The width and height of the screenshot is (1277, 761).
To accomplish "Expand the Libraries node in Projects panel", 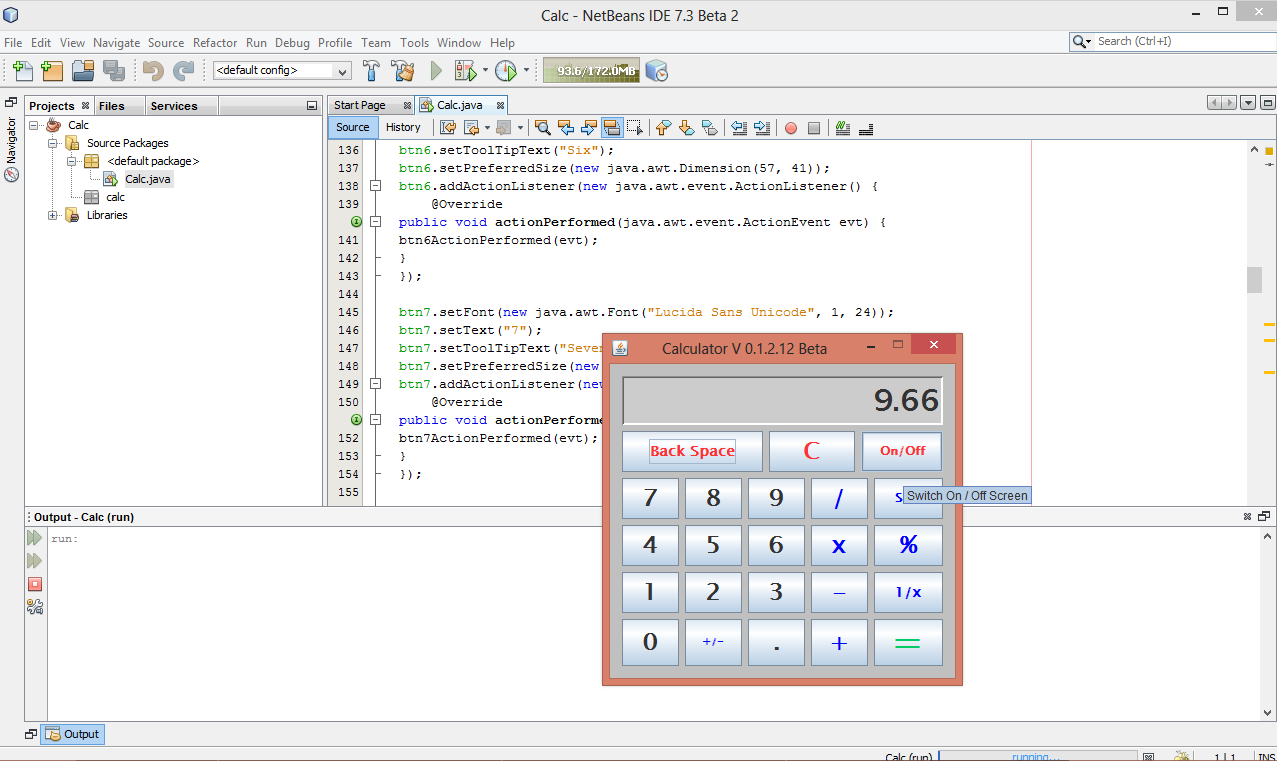I will [x=52, y=215].
